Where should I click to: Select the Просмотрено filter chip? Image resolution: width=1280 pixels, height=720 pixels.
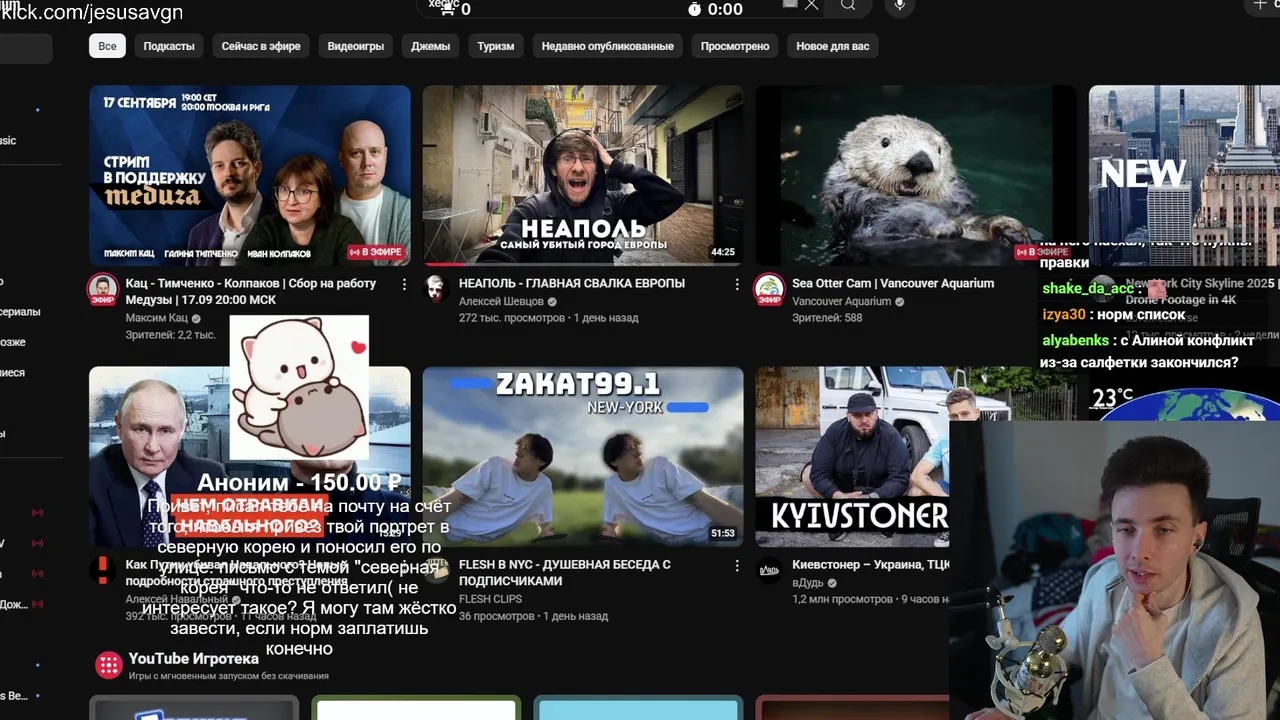[735, 46]
